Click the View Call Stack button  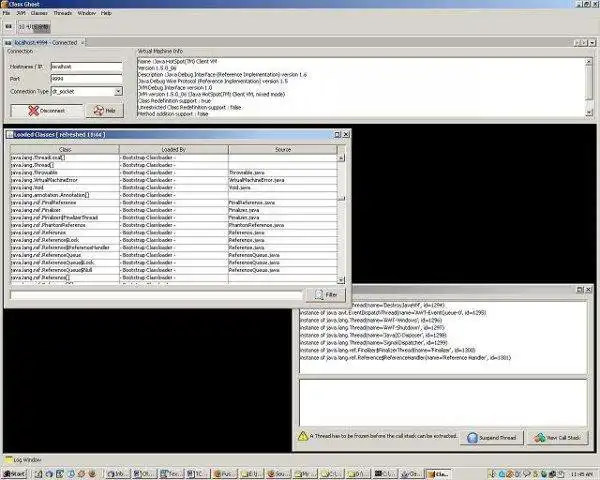point(558,438)
